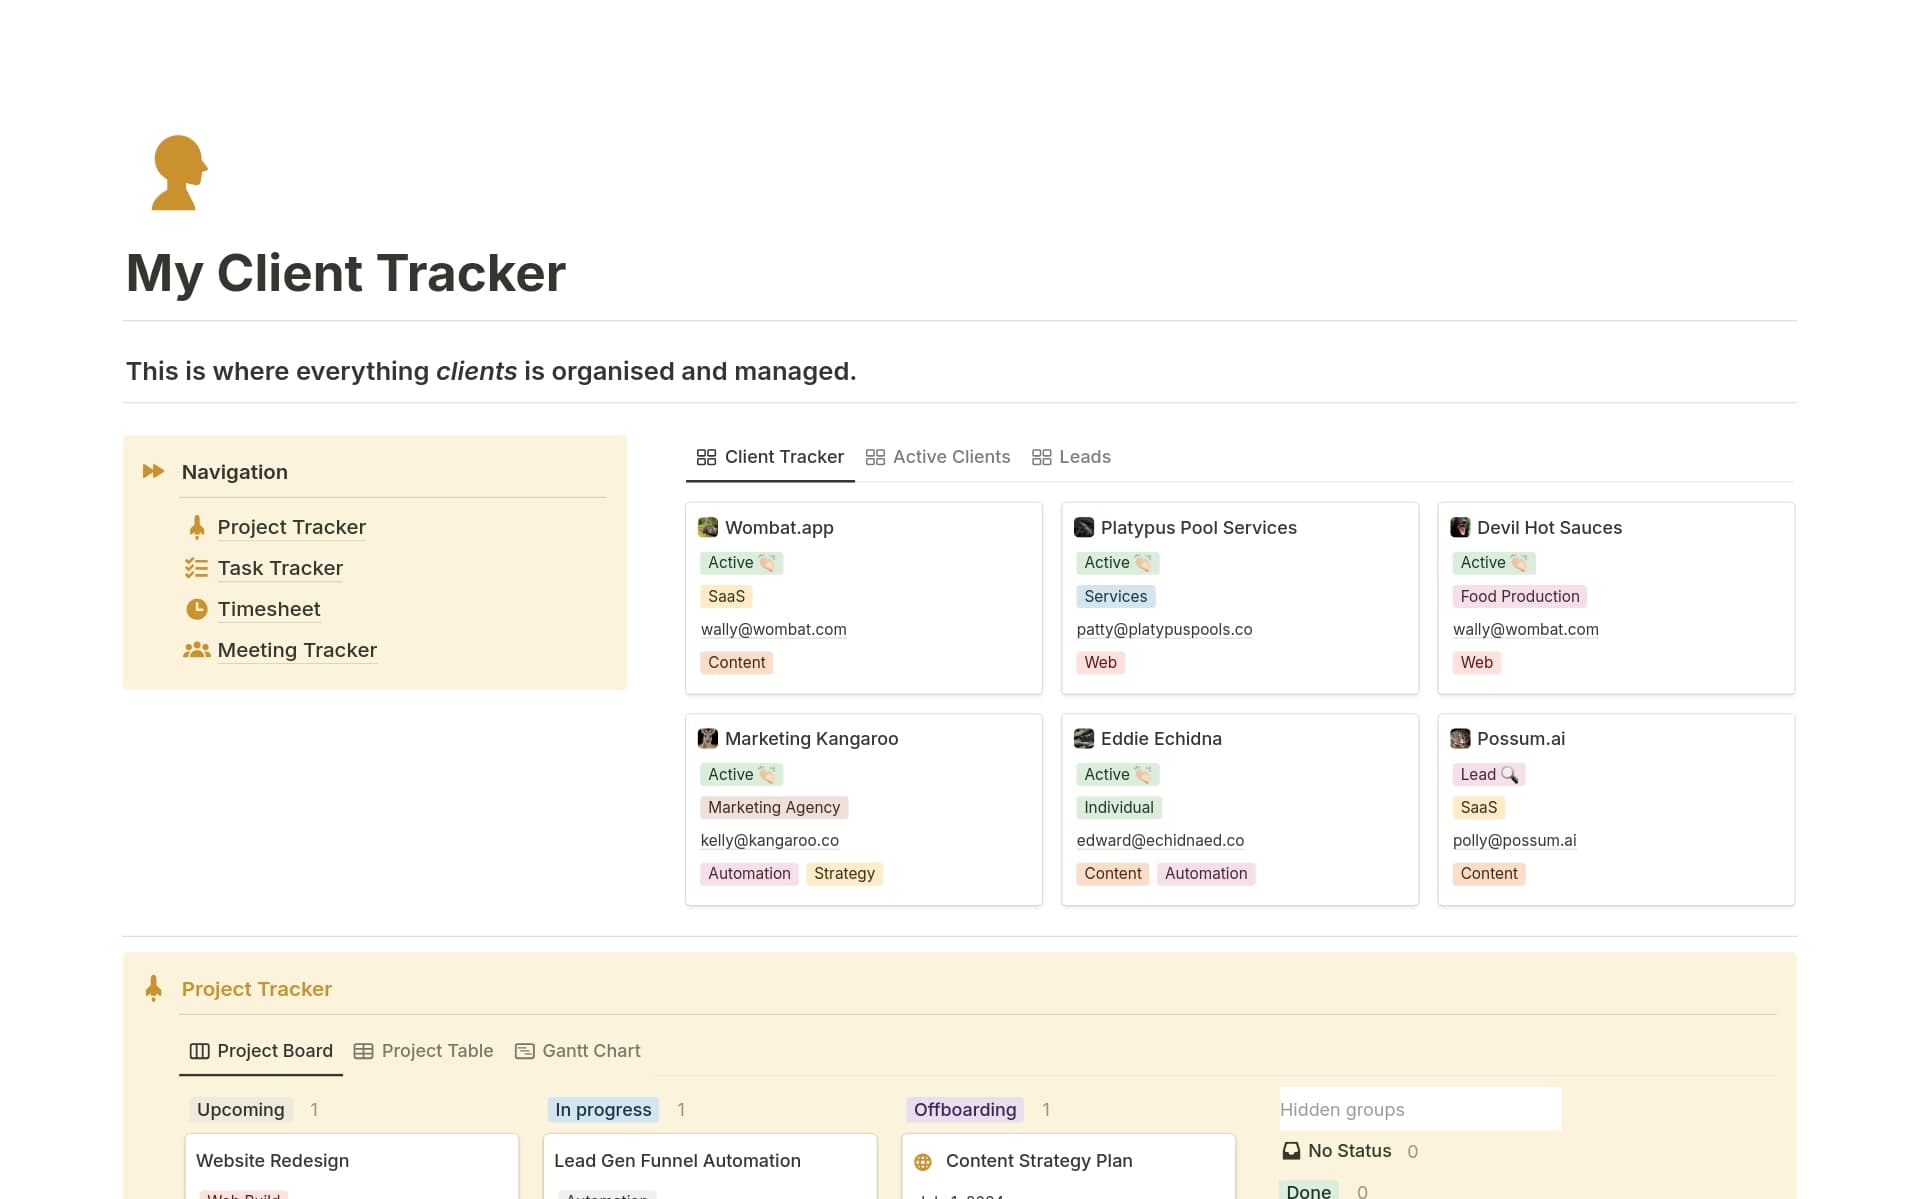
Task: Click the globe icon on Content Strategy Plan
Action: 923,1161
